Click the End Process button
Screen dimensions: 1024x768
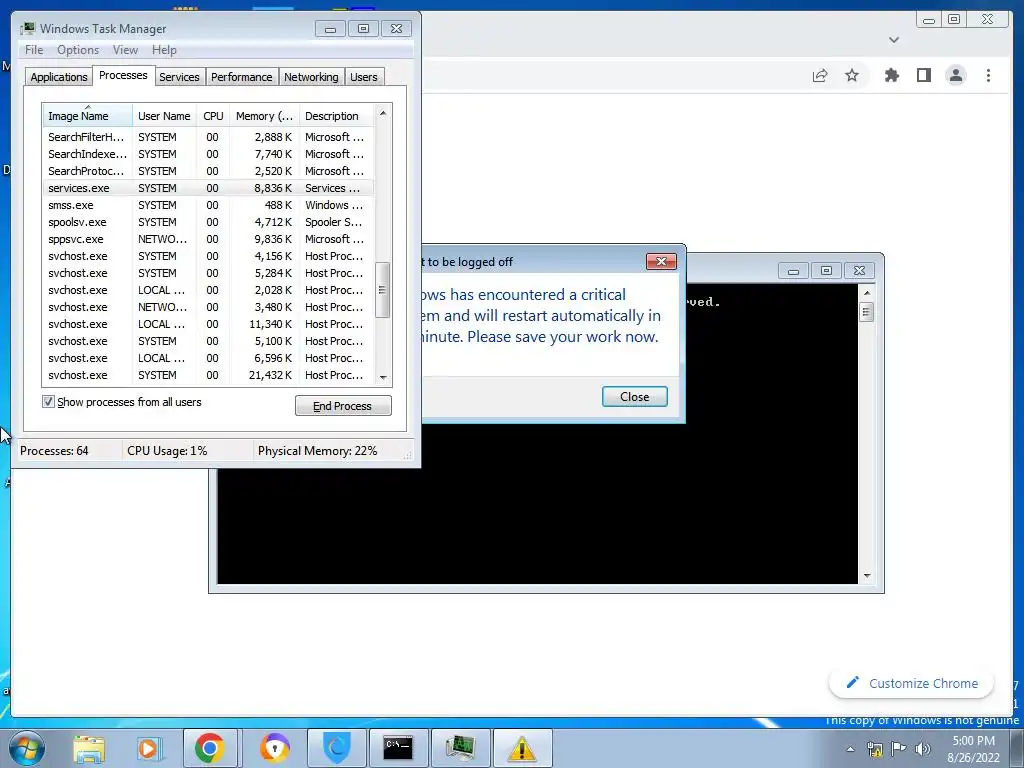(x=343, y=406)
